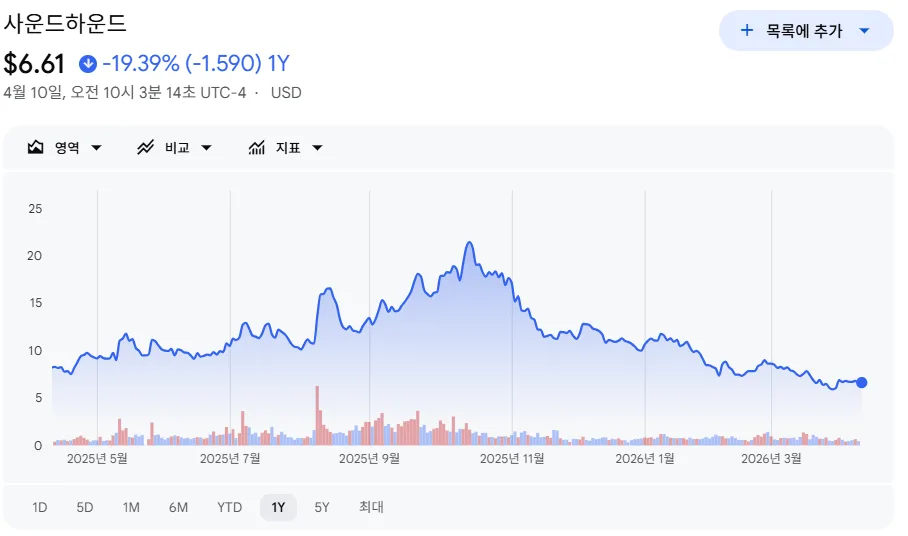
Task: Select the 5D time range tab
Action: tap(85, 508)
